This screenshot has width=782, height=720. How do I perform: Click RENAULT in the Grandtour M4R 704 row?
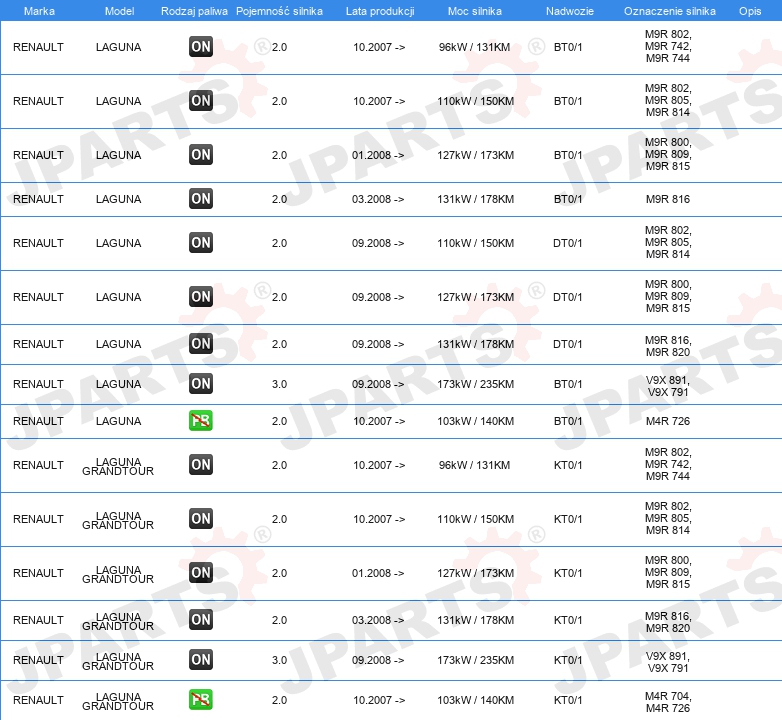[38, 701]
